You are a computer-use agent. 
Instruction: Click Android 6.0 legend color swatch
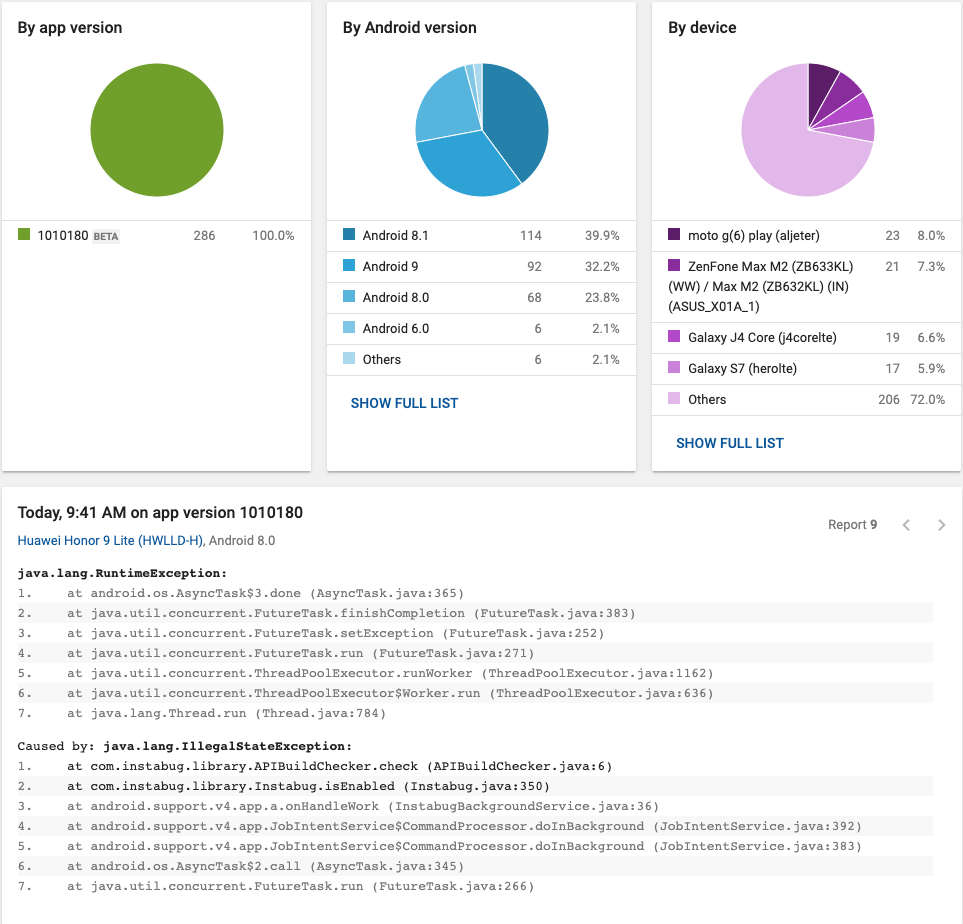pos(349,327)
